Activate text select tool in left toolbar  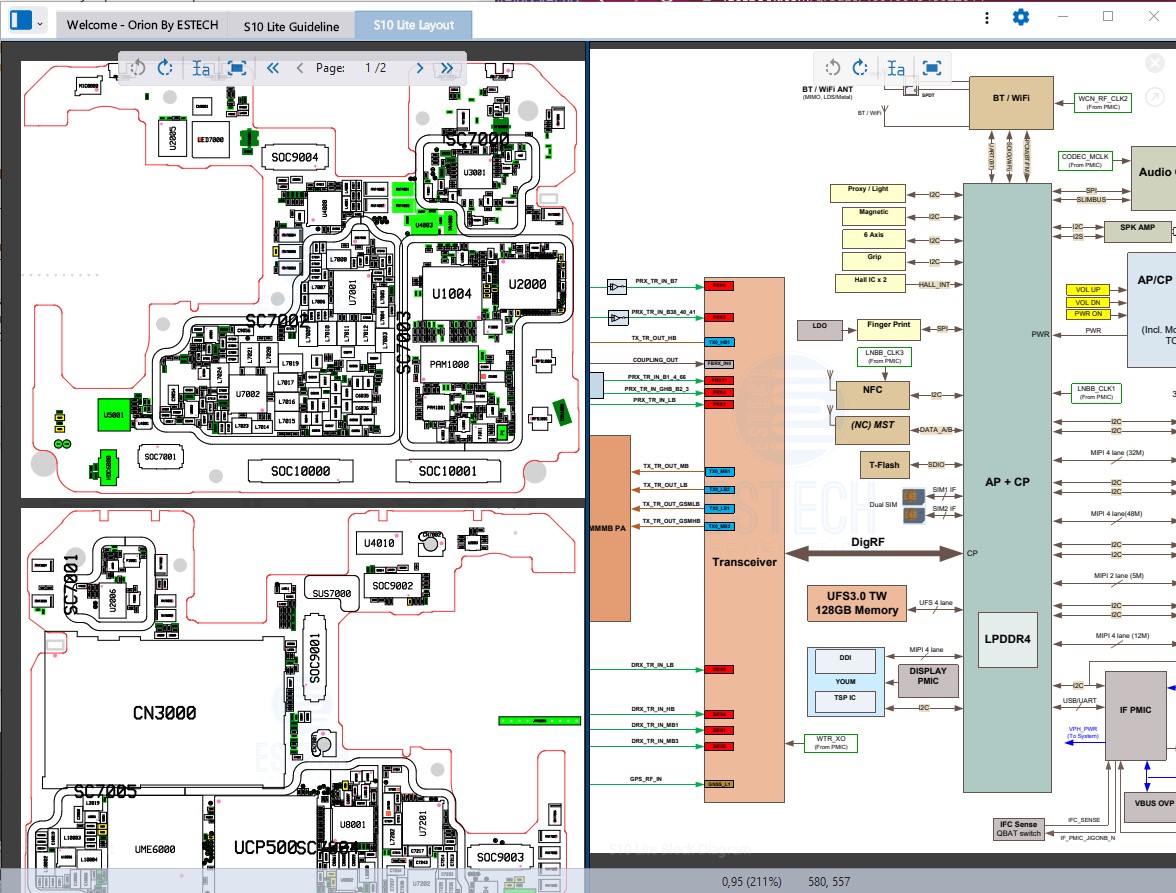201,68
